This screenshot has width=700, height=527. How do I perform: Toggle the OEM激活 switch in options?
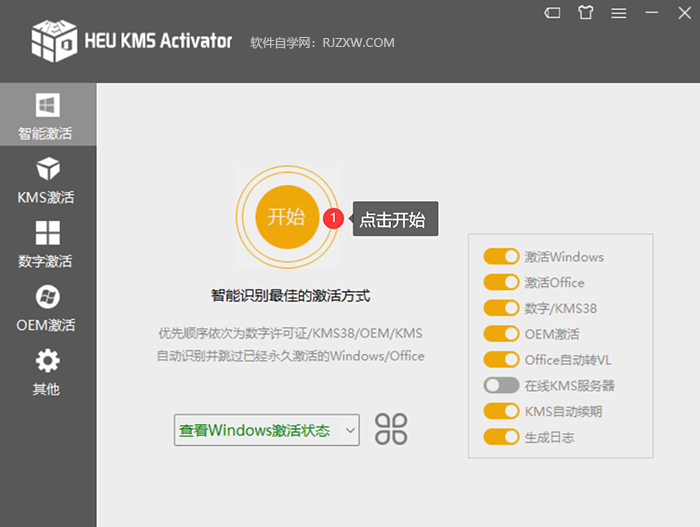[501, 334]
